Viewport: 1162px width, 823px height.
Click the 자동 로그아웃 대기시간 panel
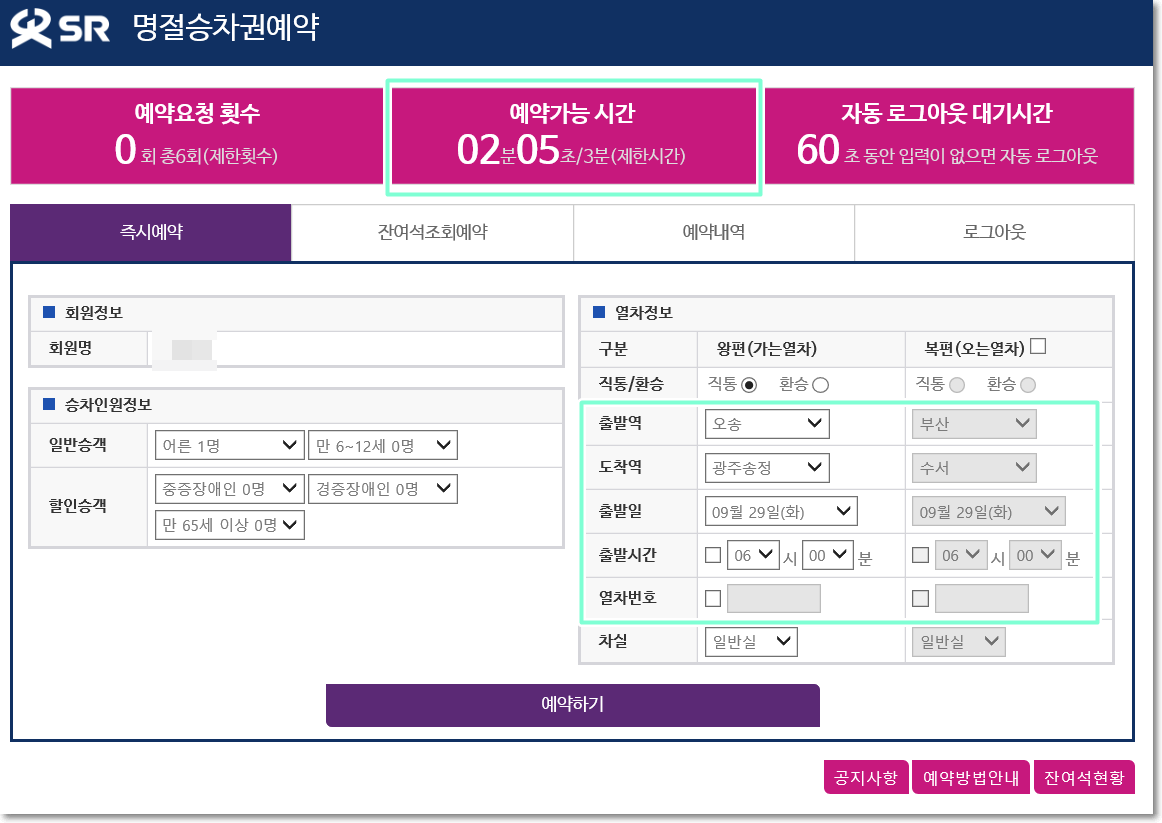[949, 136]
